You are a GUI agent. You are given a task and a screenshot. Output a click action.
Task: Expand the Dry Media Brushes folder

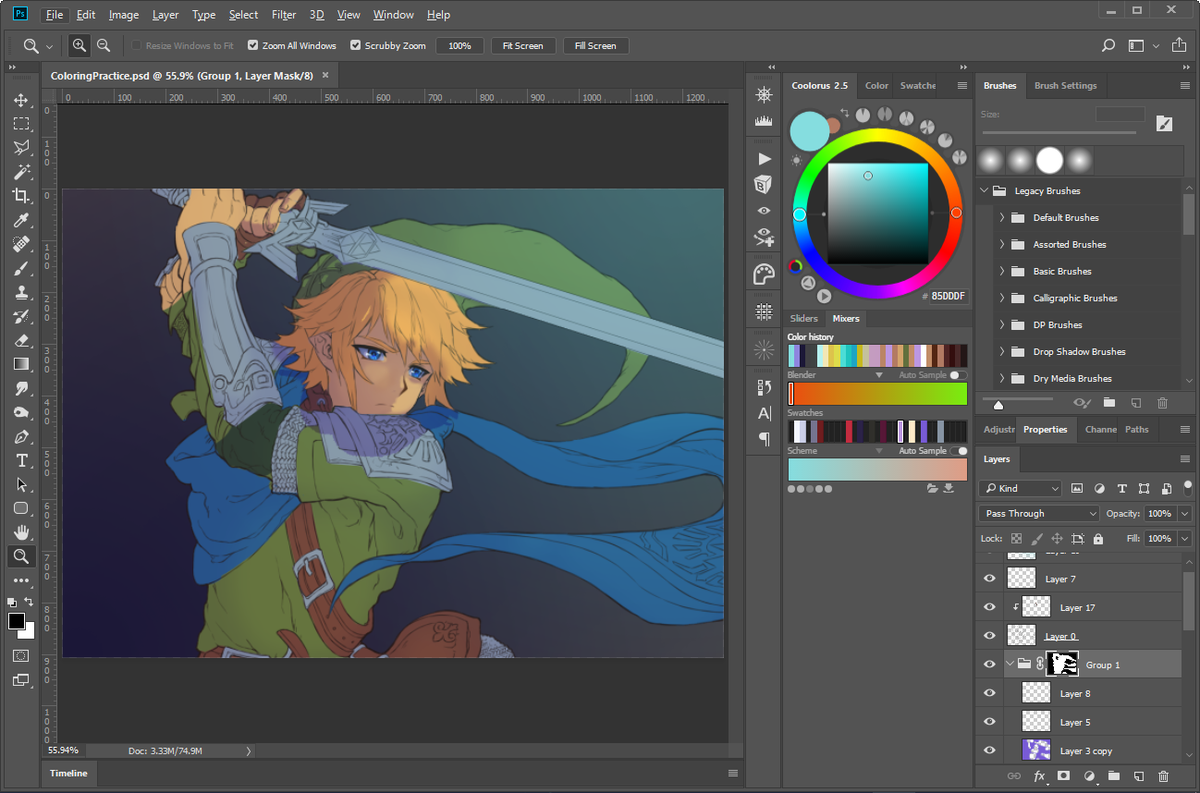coord(1002,378)
